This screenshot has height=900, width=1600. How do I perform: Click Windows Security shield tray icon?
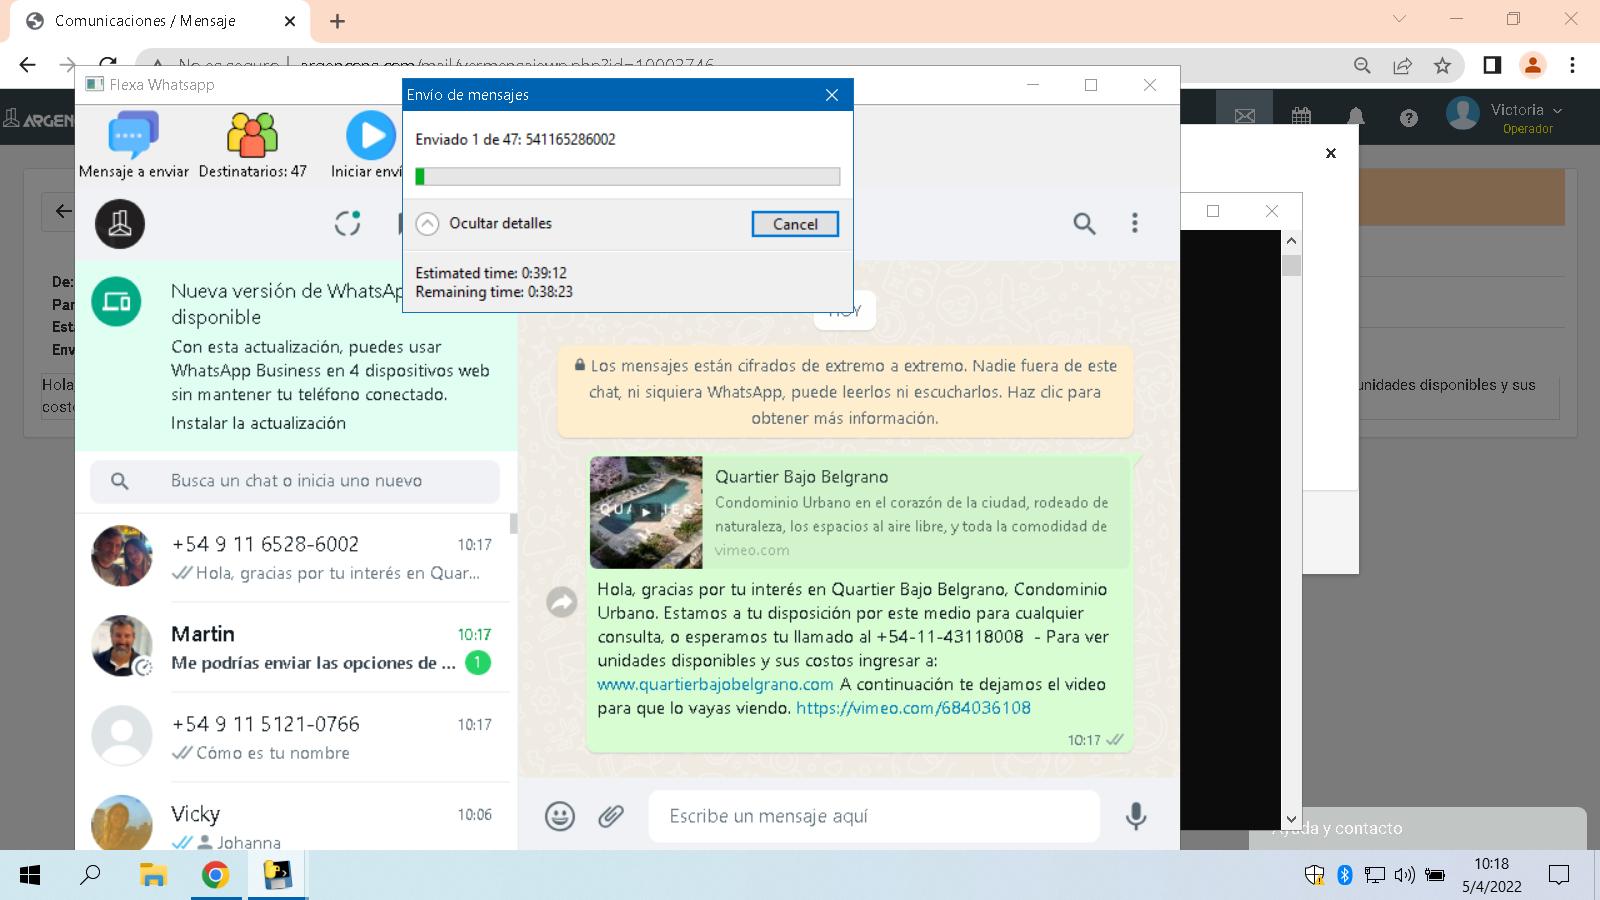coord(1315,875)
